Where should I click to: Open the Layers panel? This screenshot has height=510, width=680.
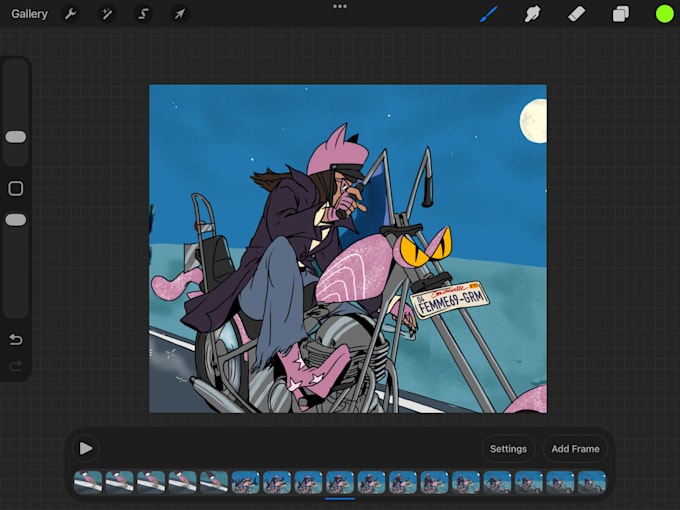(x=621, y=14)
